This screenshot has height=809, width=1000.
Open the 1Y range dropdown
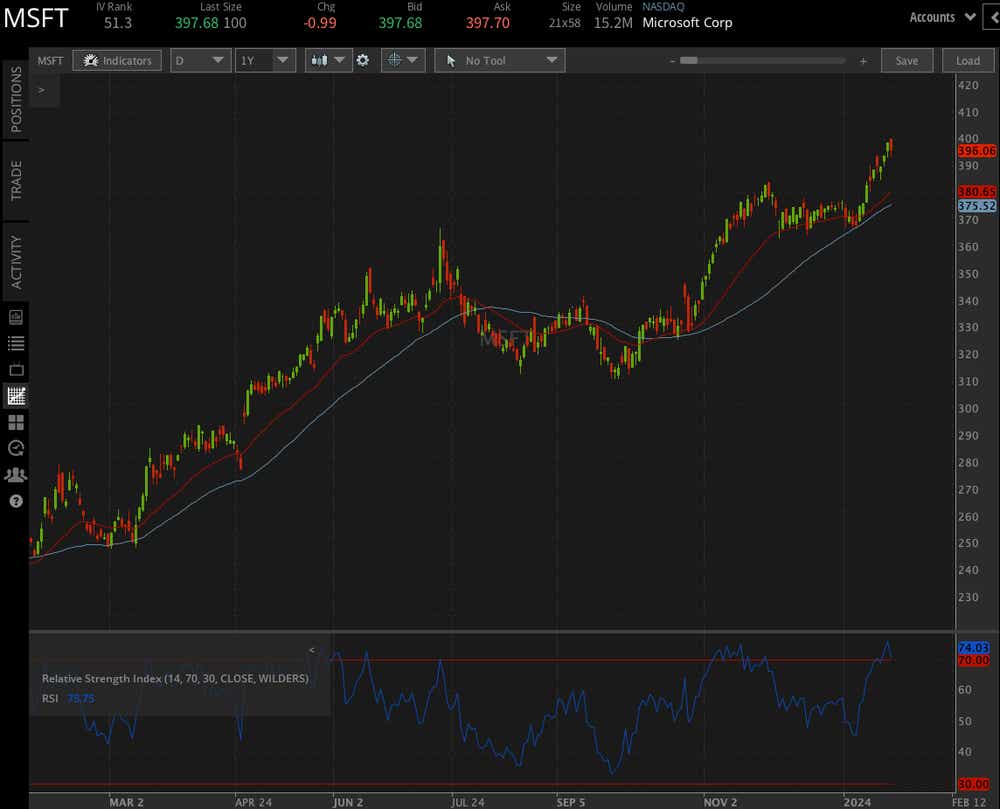264,60
